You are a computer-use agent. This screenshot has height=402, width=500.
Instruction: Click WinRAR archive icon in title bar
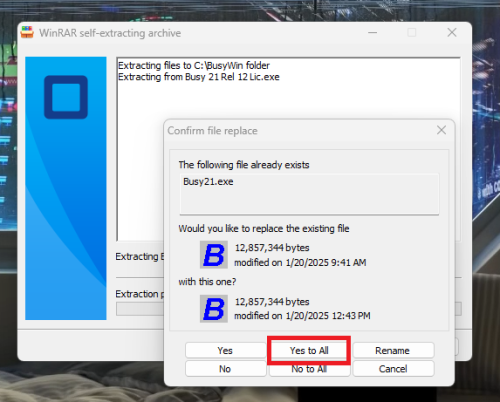27,33
